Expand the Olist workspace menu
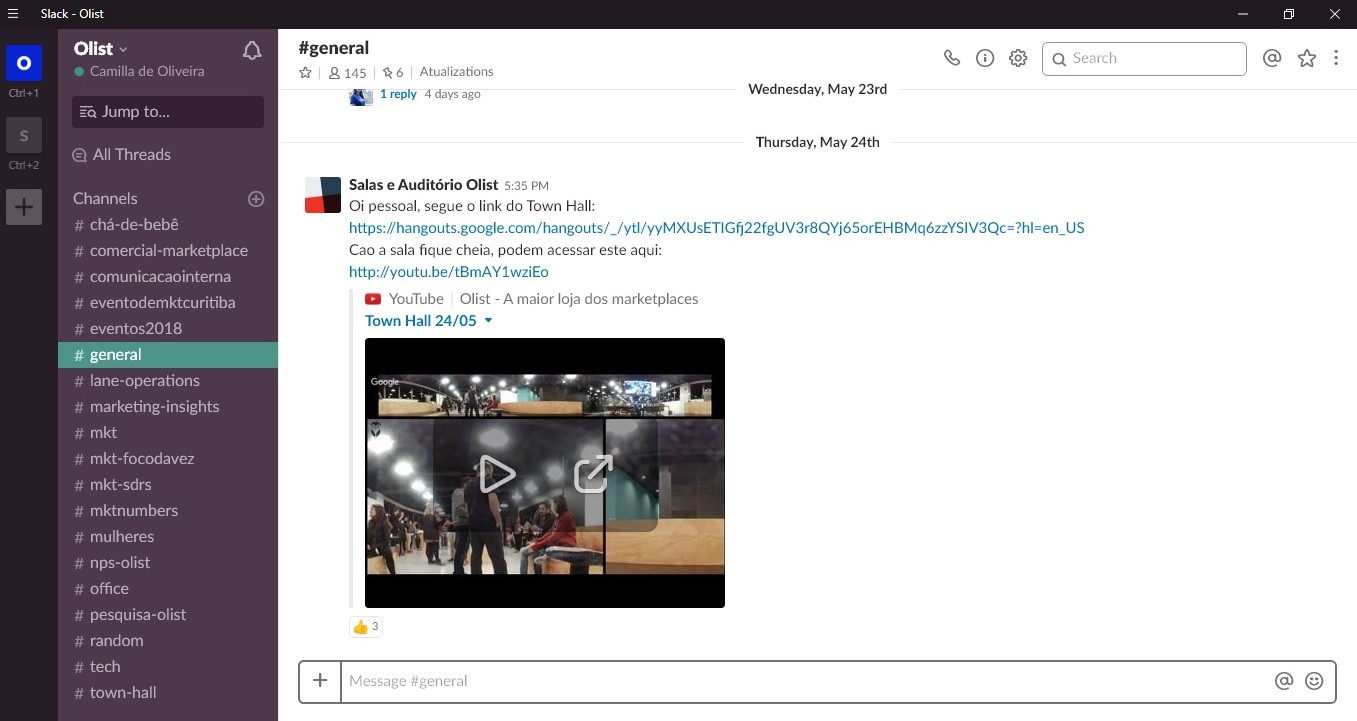Viewport: 1357px width, 721px height. coord(101,49)
